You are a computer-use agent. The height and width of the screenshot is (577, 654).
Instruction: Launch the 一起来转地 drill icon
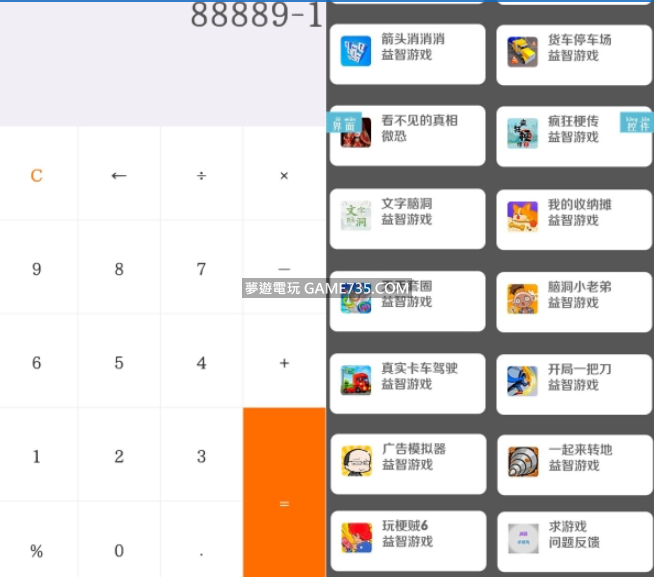click(523, 461)
